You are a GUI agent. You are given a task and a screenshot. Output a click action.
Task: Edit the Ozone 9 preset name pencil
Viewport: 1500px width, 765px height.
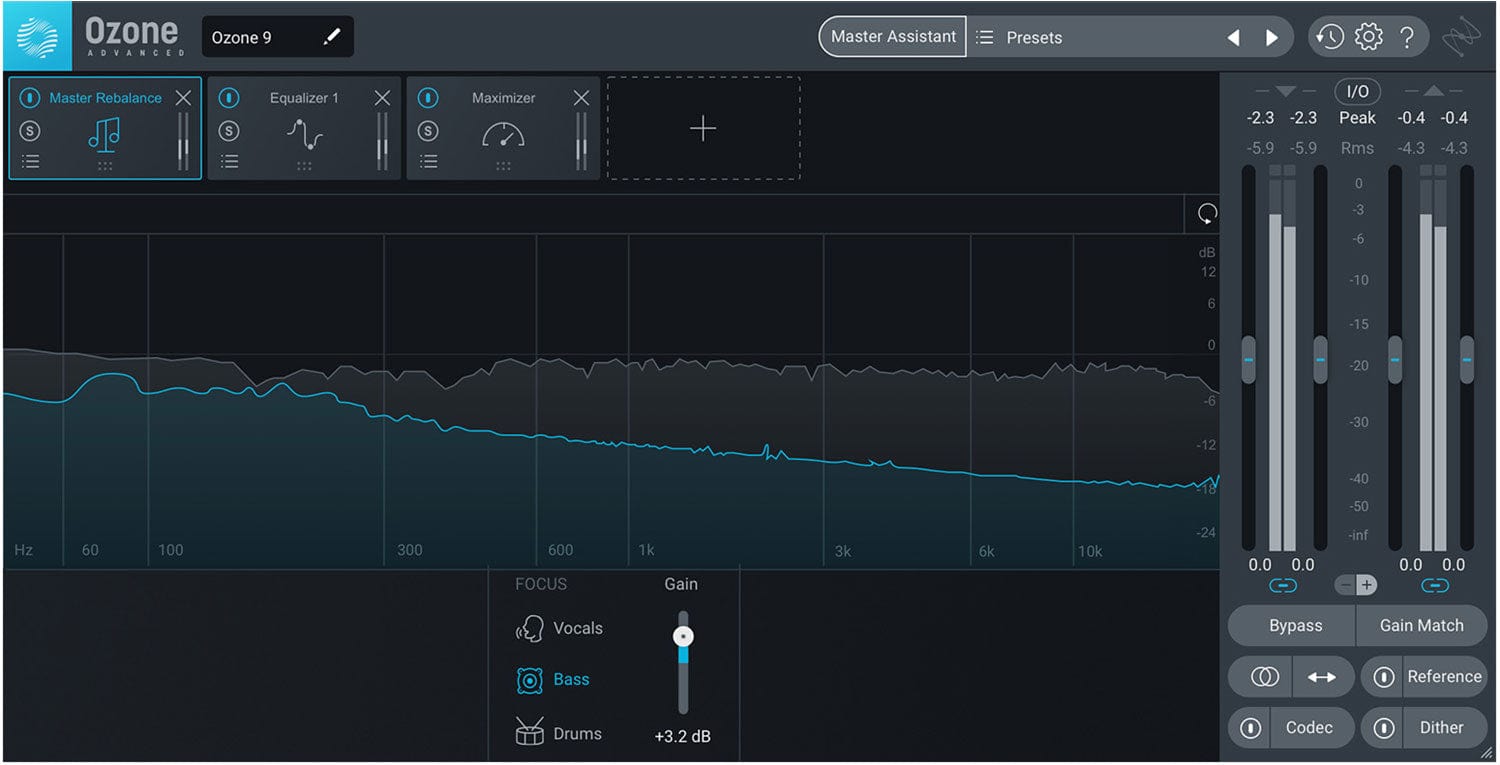332,37
